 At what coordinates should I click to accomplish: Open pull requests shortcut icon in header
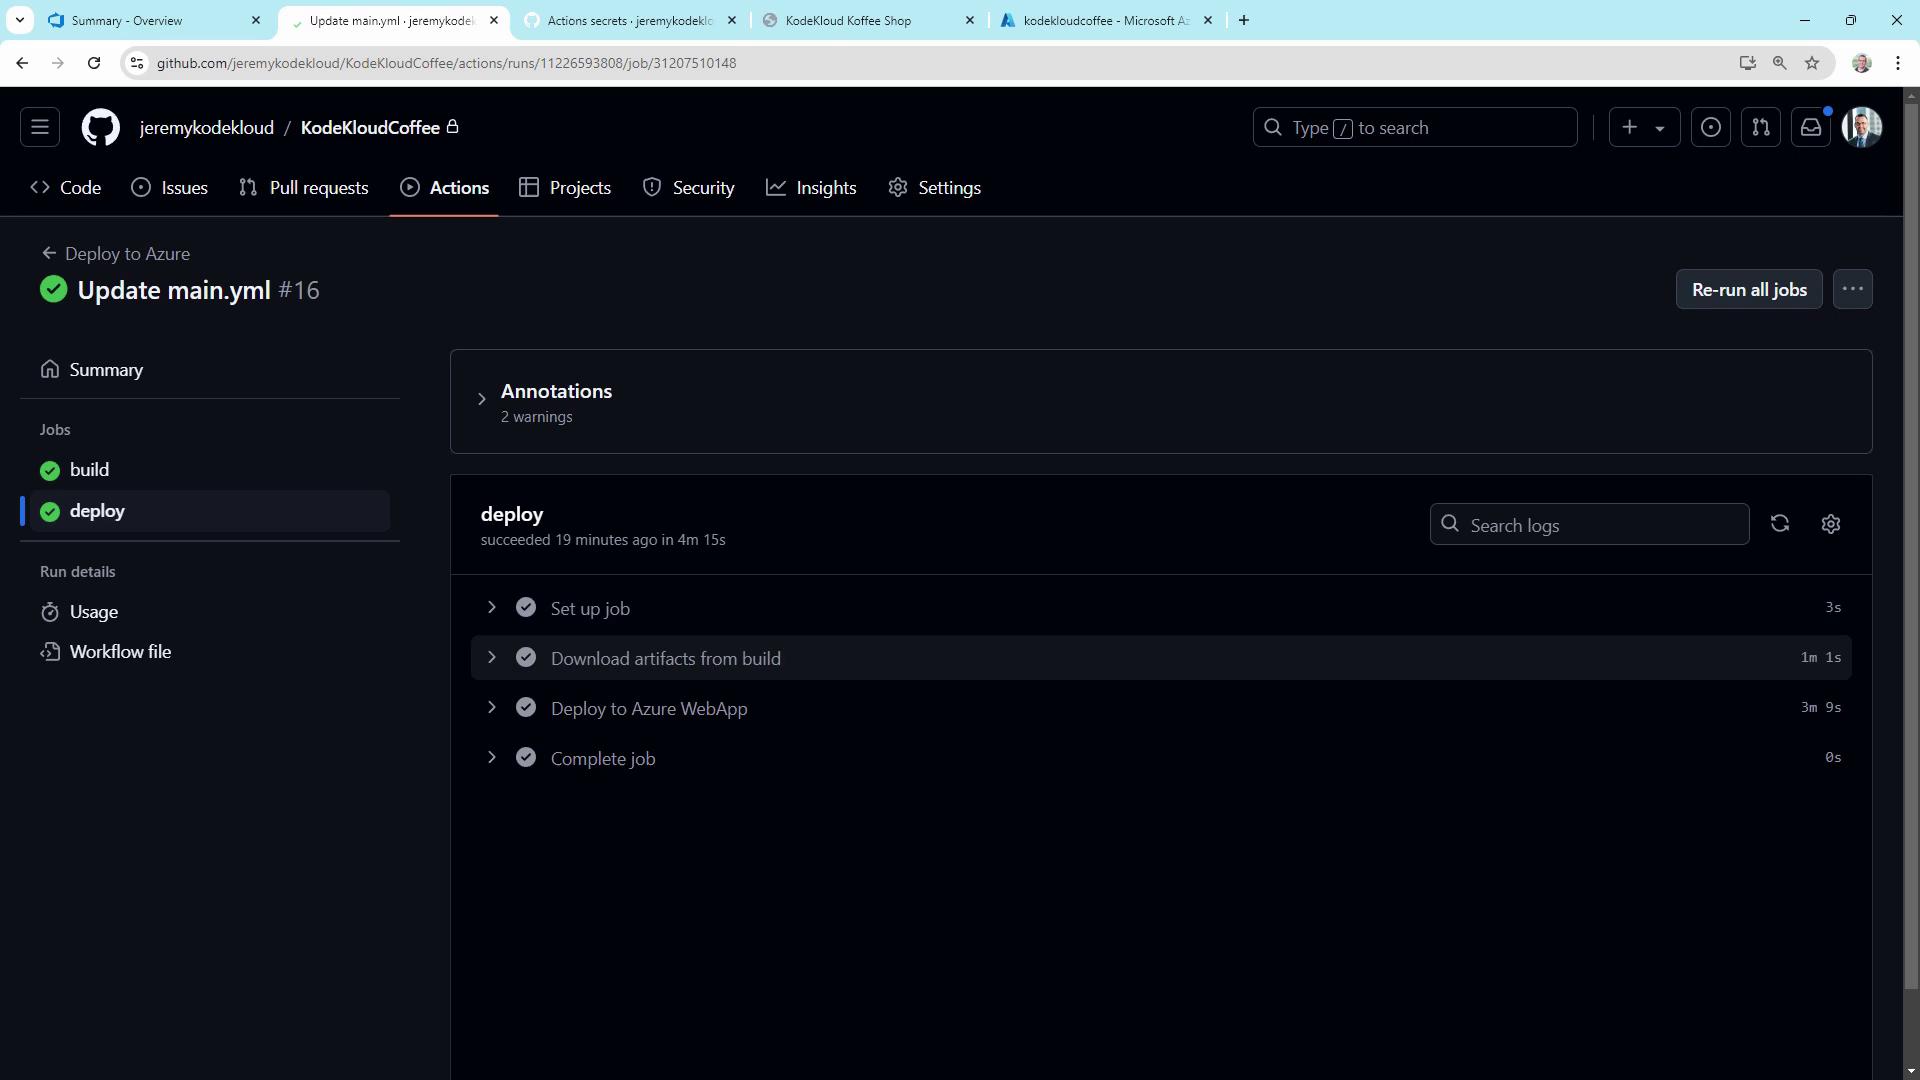pos(1761,127)
